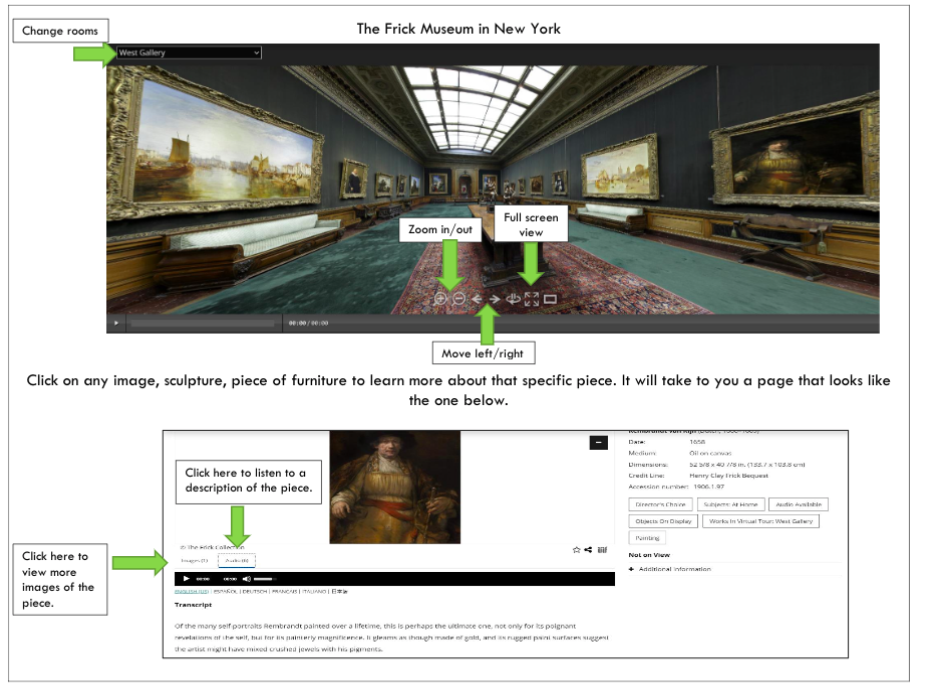Click the IIIF icon beside share
The width and height of the screenshot is (928, 700).
[602, 550]
